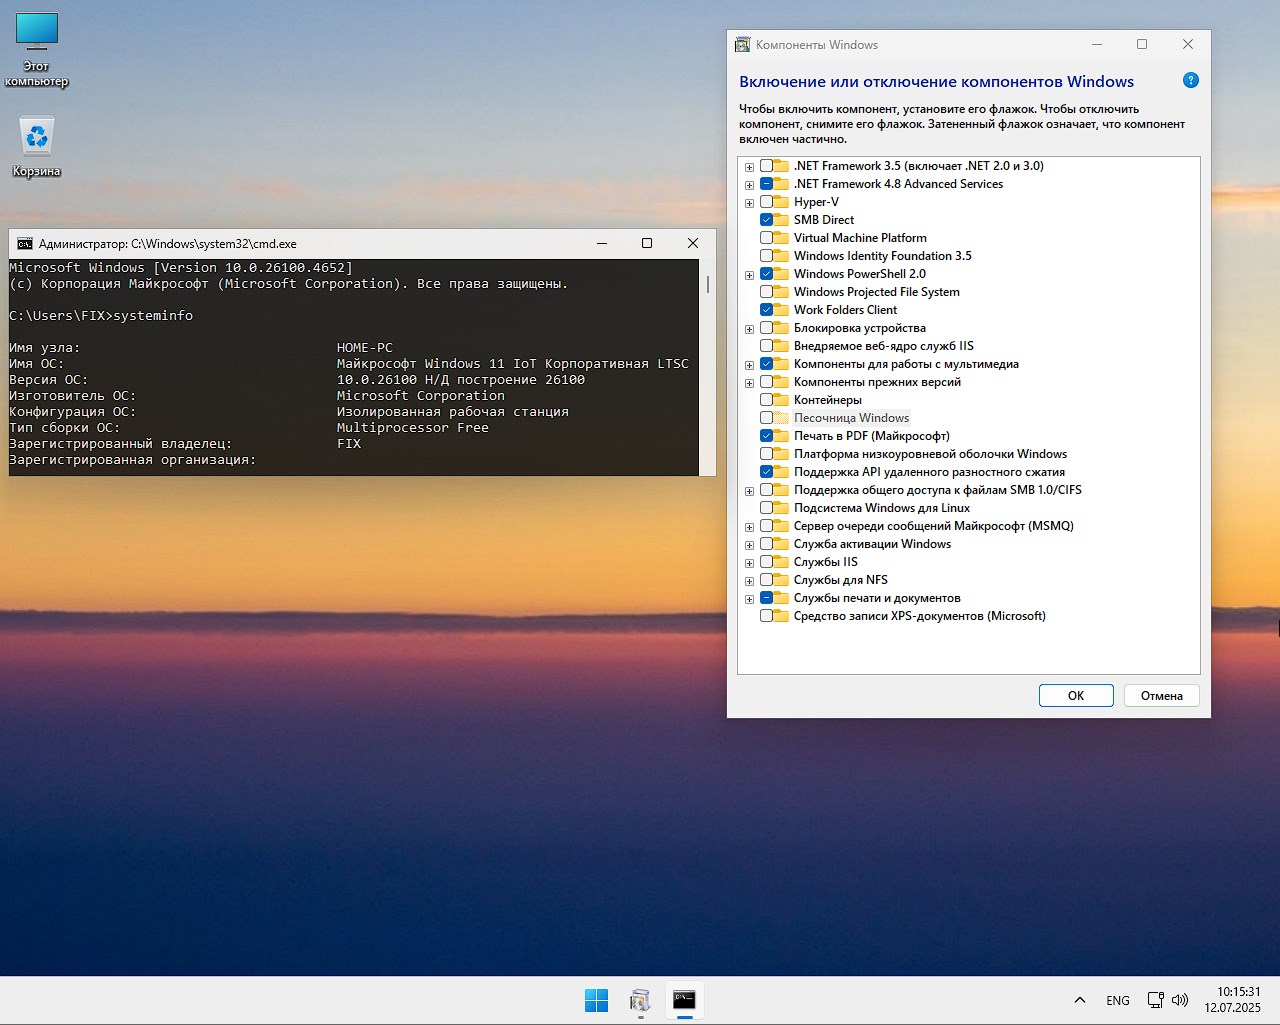This screenshot has height=1025, width=1280.
Task: Enable the Hyper-V checkbox
Action: [x=767, y=202]
